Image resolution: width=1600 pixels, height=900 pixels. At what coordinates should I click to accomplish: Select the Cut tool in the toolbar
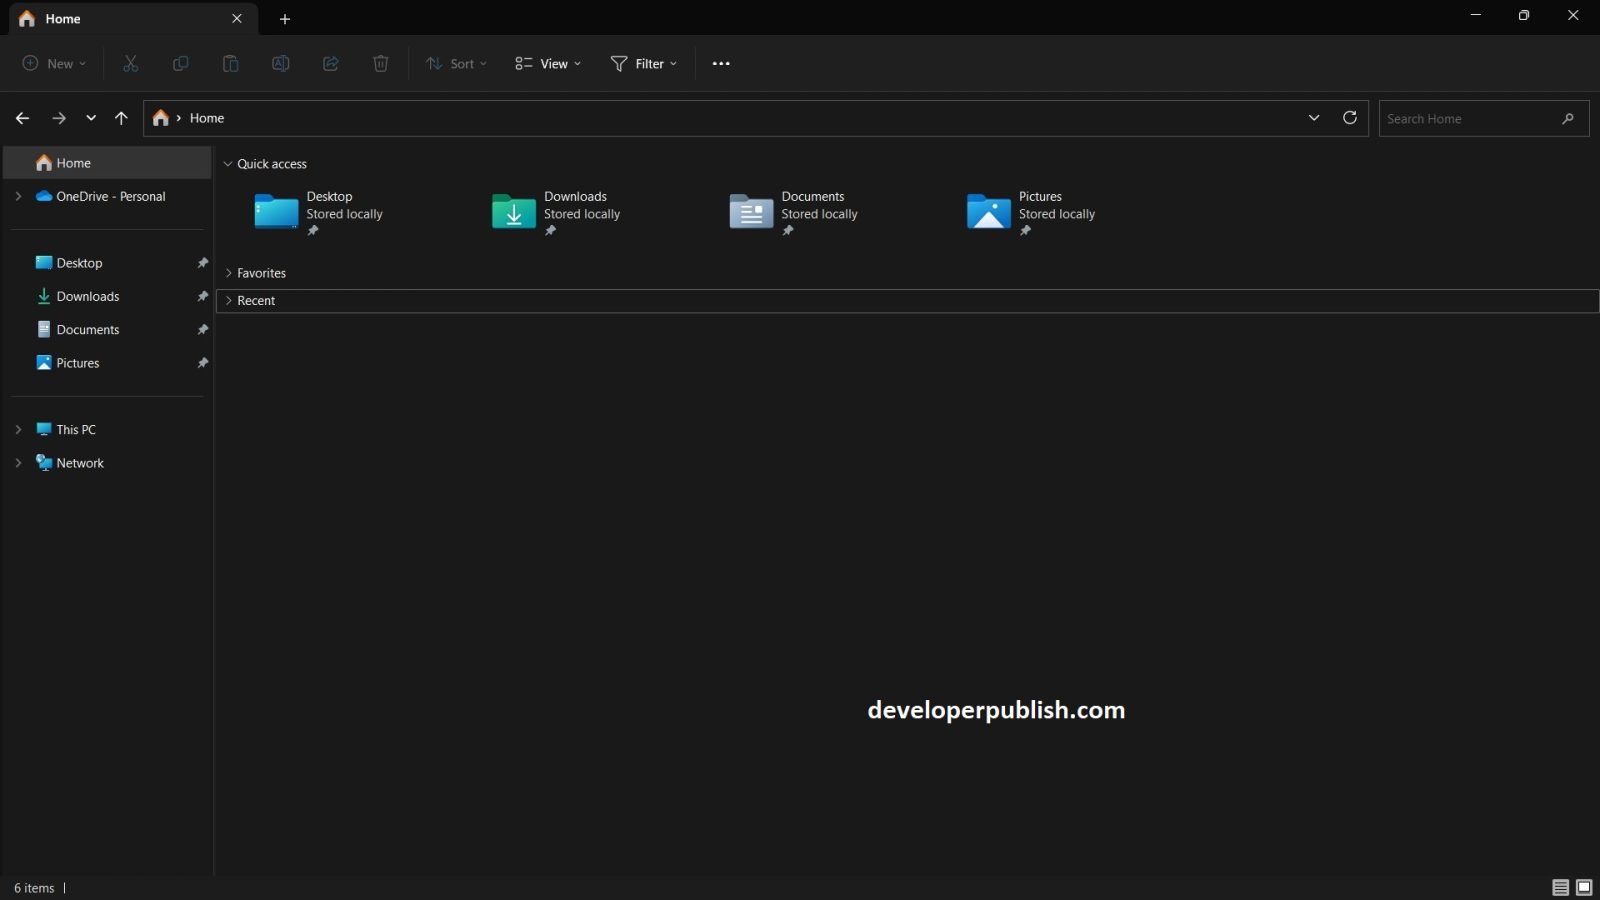130,63
